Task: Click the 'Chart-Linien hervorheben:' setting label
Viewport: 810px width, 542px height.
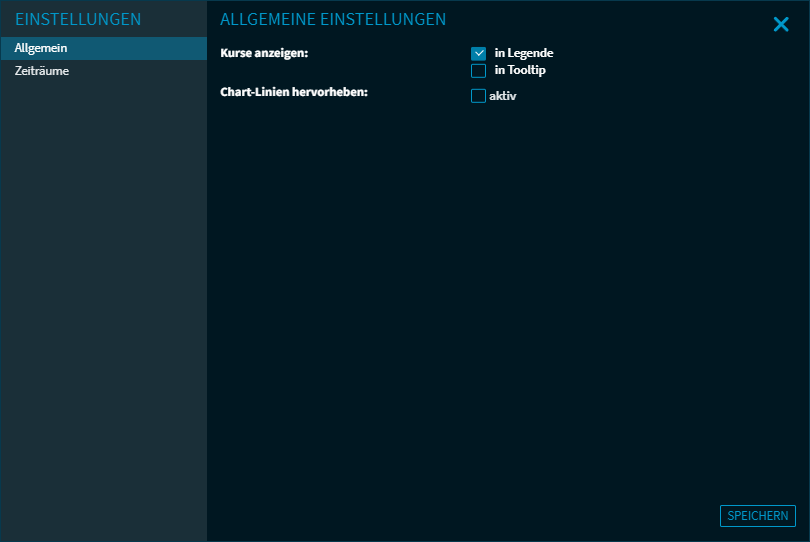Action: click(294, 92)
